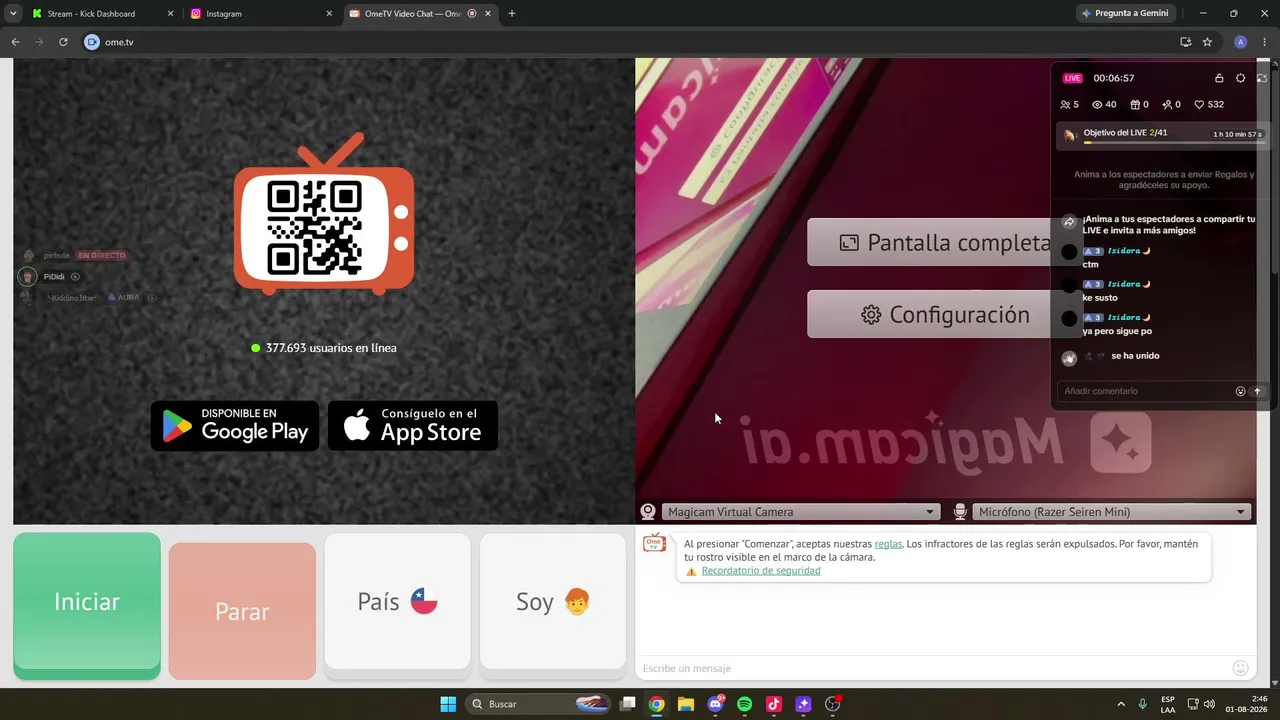Image resolution: width=1280 pixels, height=720 pixels.
Task: Click the Windows taskbar Buscar search box
Action: (x=538, y=704)
